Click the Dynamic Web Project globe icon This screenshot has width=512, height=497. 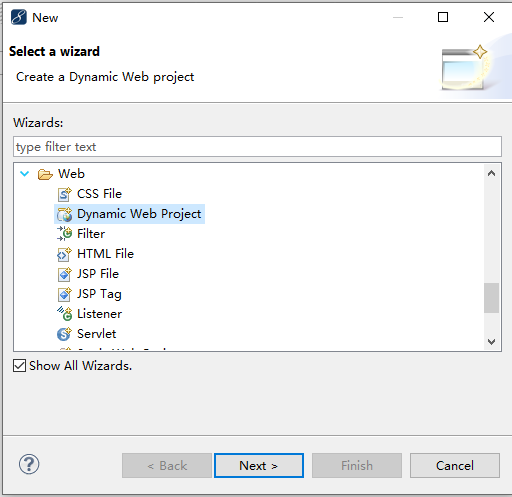point(64,214)
